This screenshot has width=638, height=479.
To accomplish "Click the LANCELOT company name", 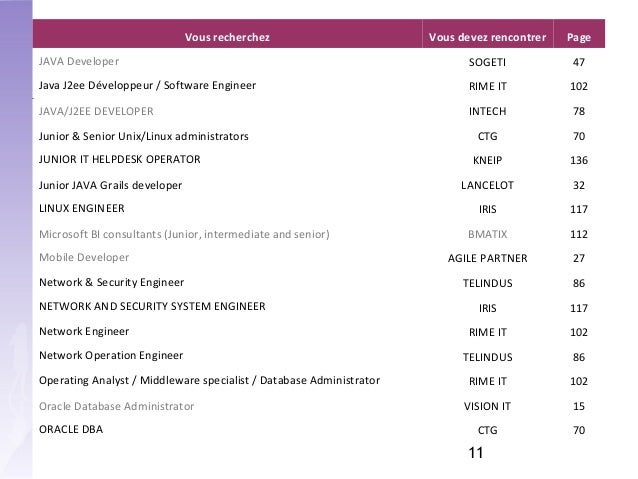I will 487,185.
